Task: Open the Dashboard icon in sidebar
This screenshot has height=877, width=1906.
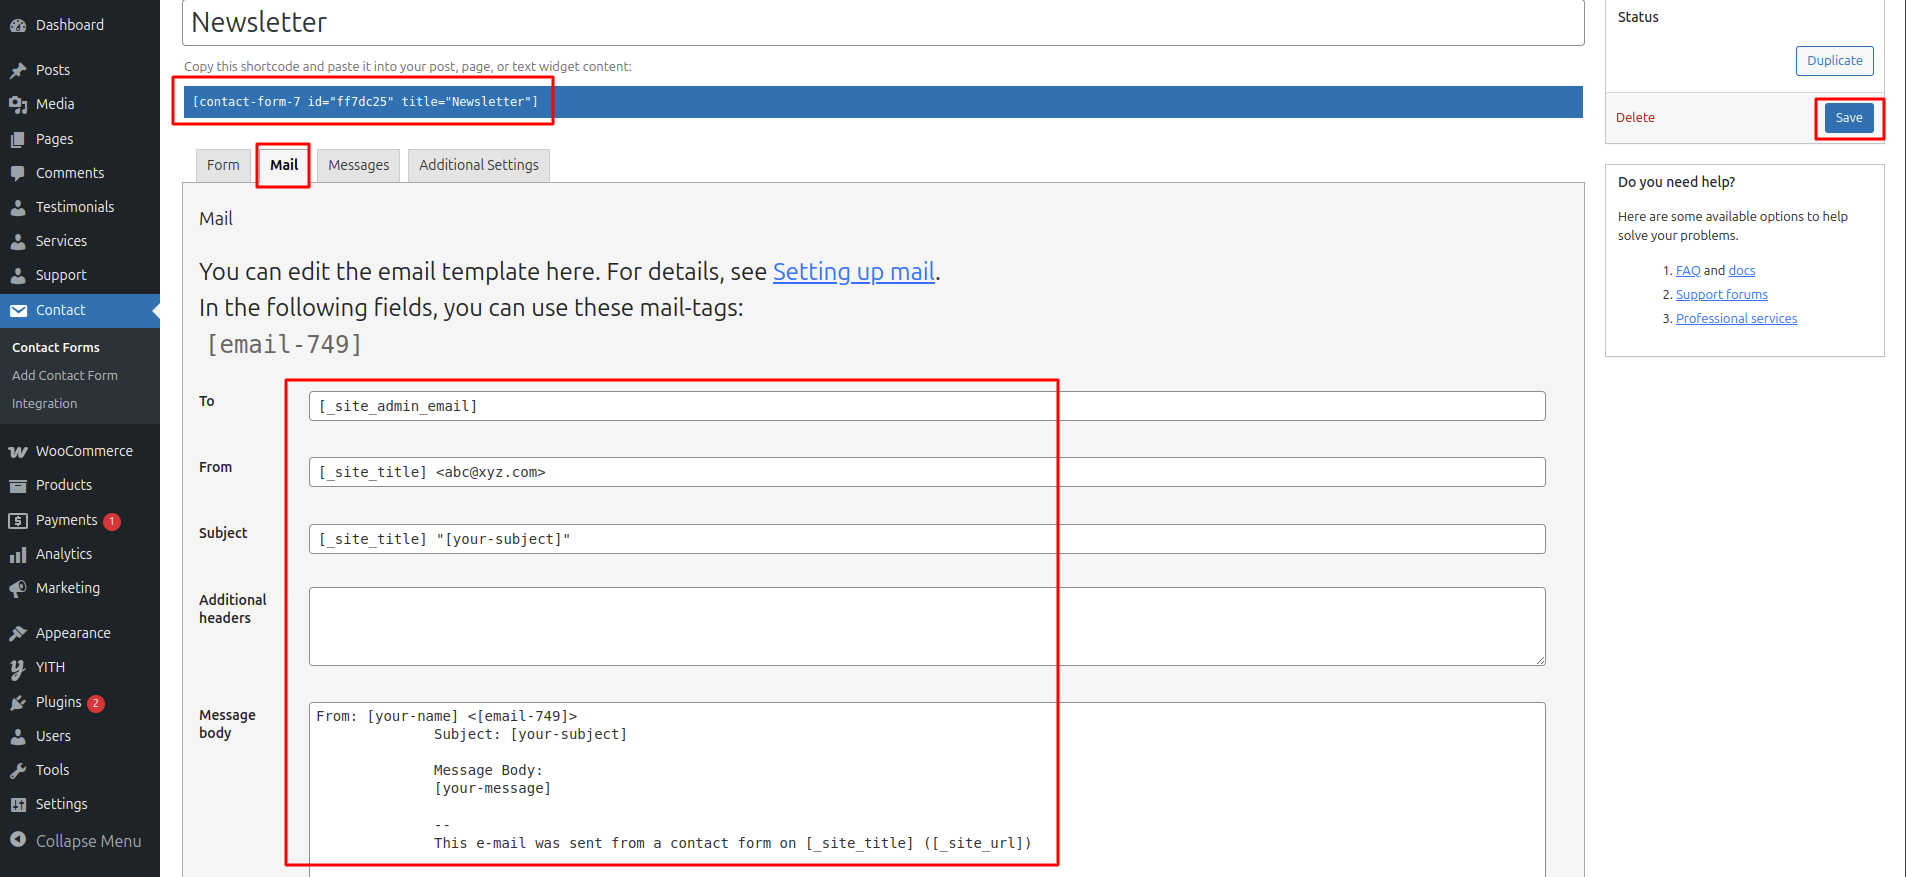Action: click(18, 25)
